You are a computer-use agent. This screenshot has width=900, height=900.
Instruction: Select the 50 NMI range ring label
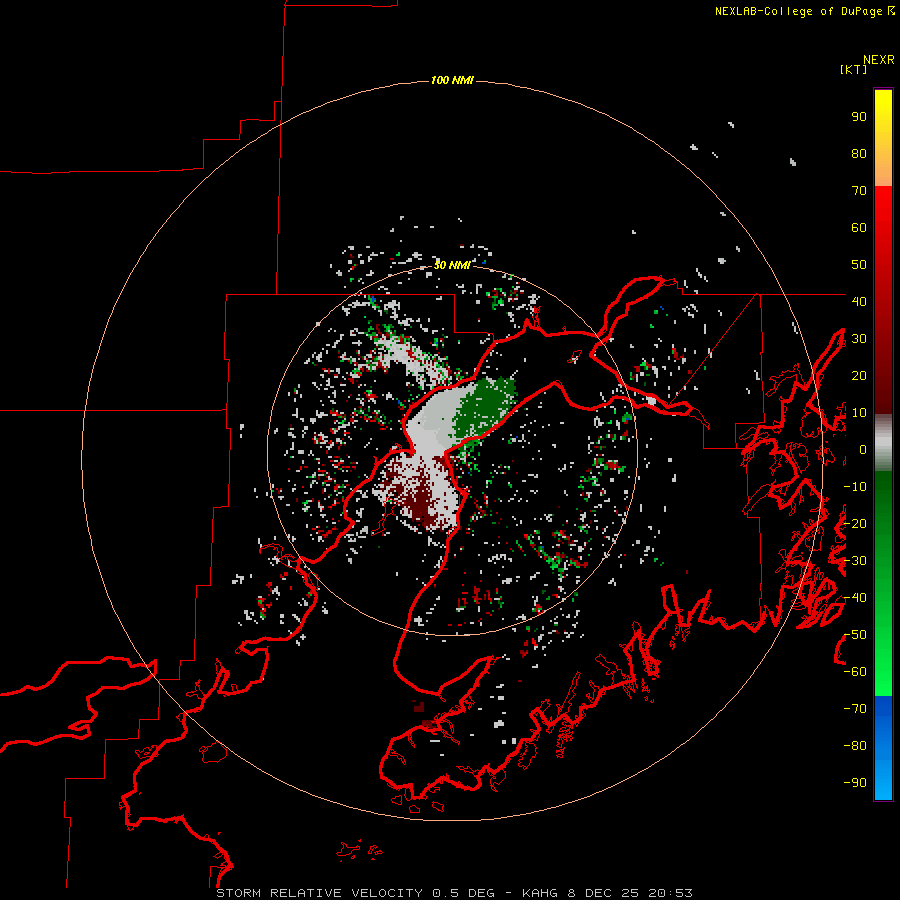point(452,265)
